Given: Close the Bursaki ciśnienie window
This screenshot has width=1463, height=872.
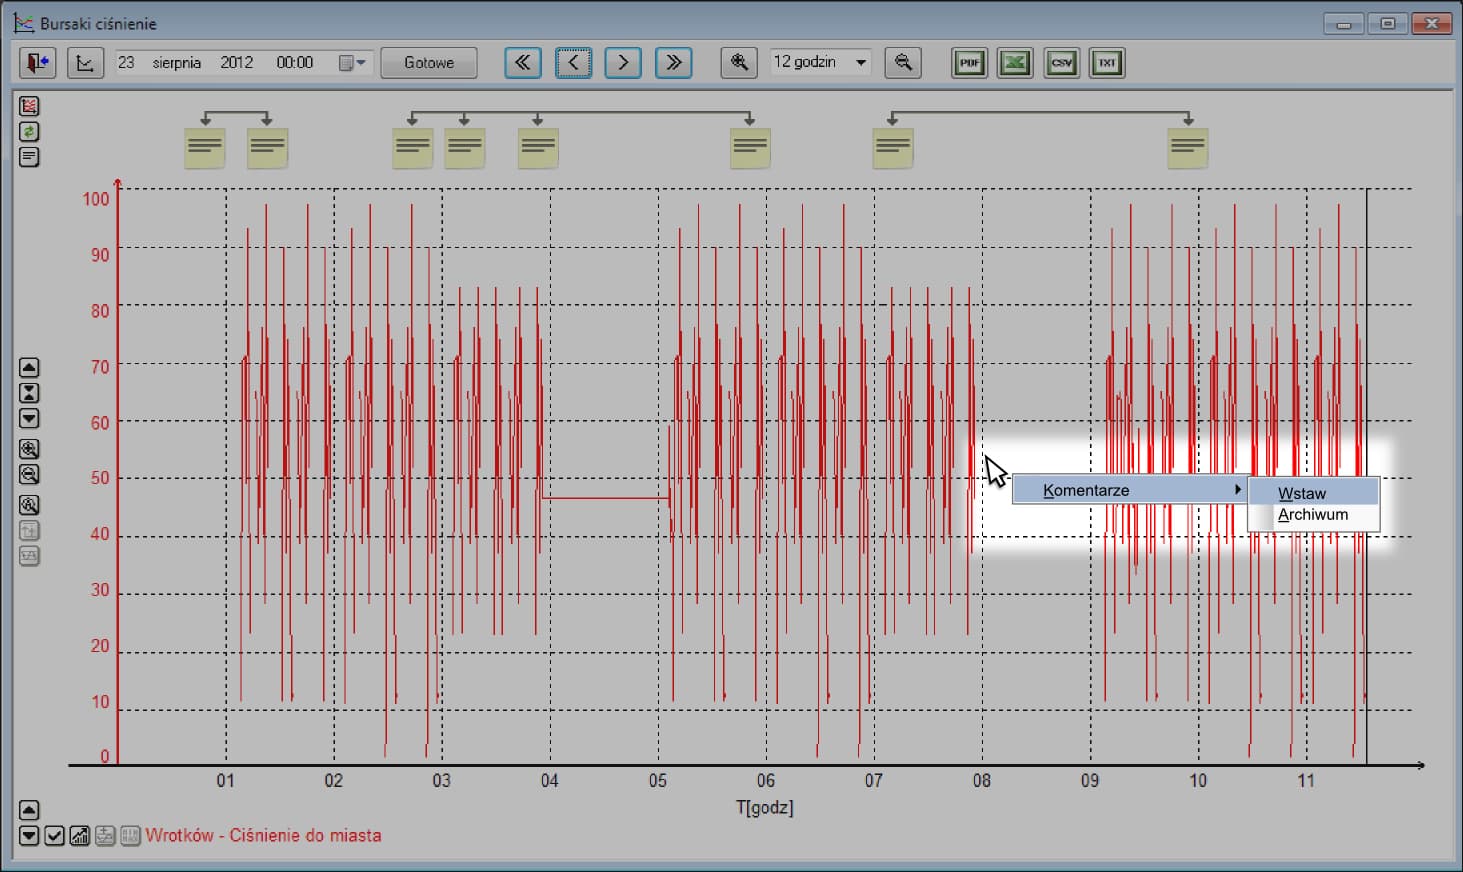Looking at the screenshot, I should coord(1432,23).
